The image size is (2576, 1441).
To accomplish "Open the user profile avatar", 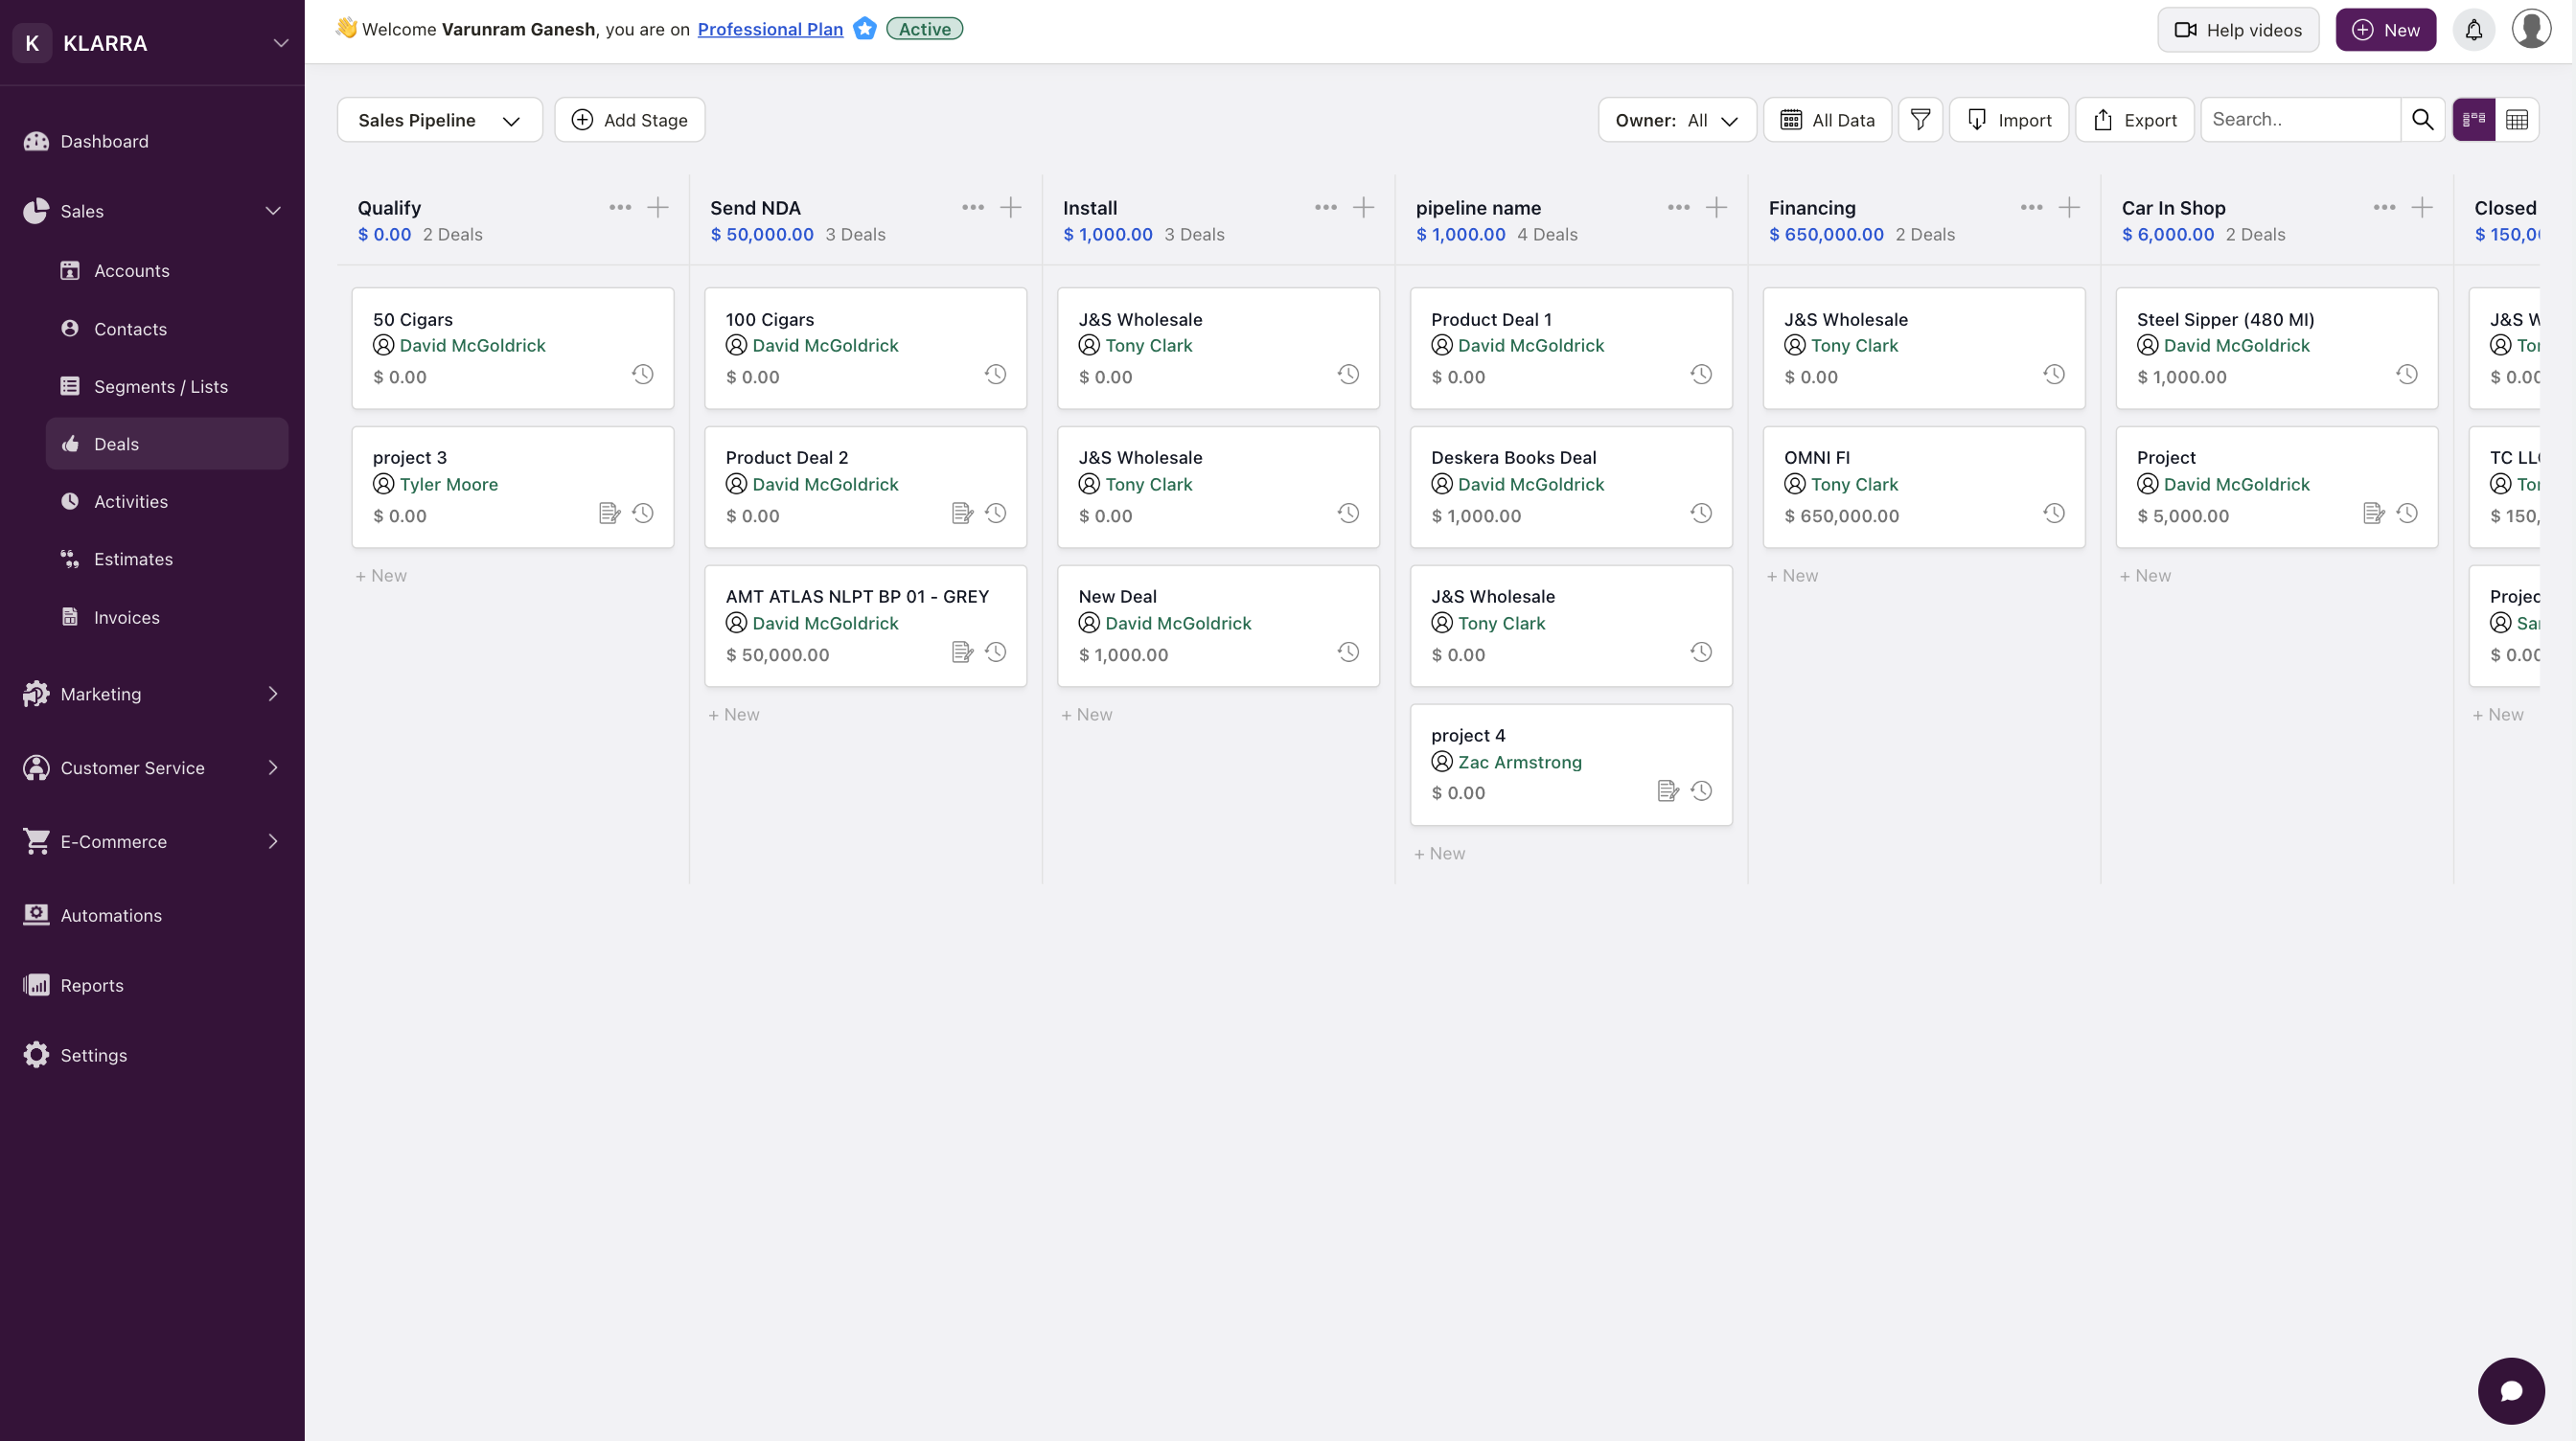I will click(x=2531, y=30).
